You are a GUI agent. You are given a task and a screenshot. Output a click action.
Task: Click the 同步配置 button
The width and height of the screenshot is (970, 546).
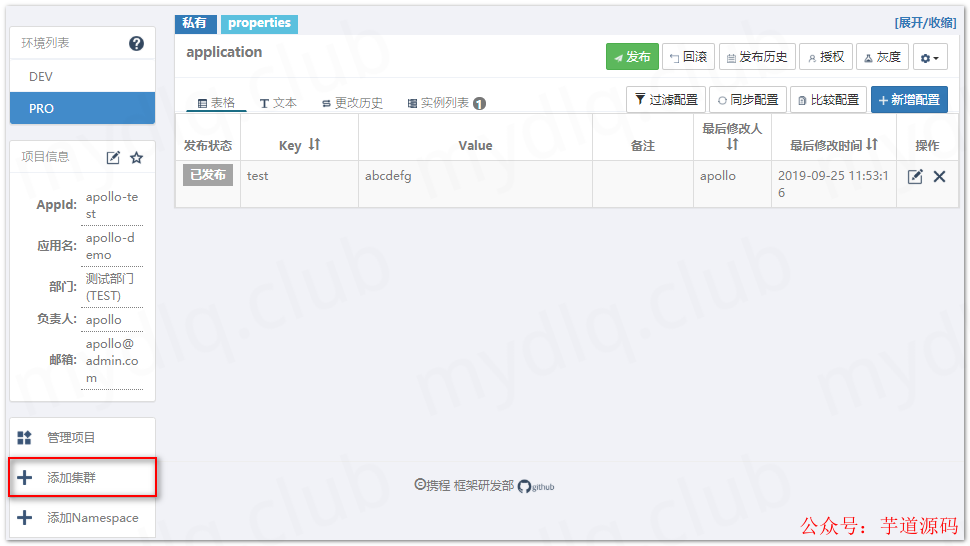pos(748,100)
